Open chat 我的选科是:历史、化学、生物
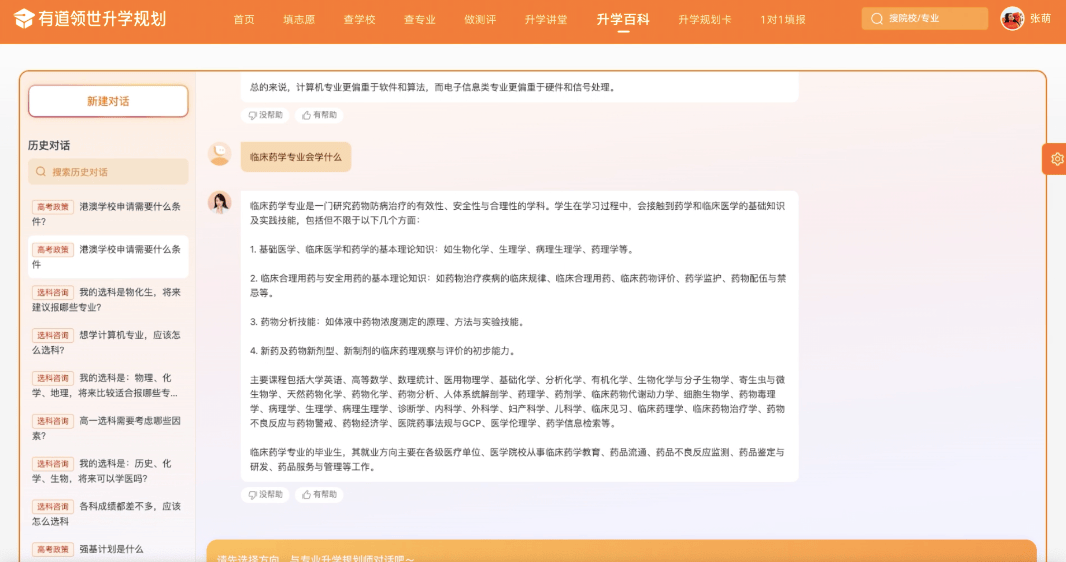This screenshot has width=1066, height=562. tap(108, 470)
